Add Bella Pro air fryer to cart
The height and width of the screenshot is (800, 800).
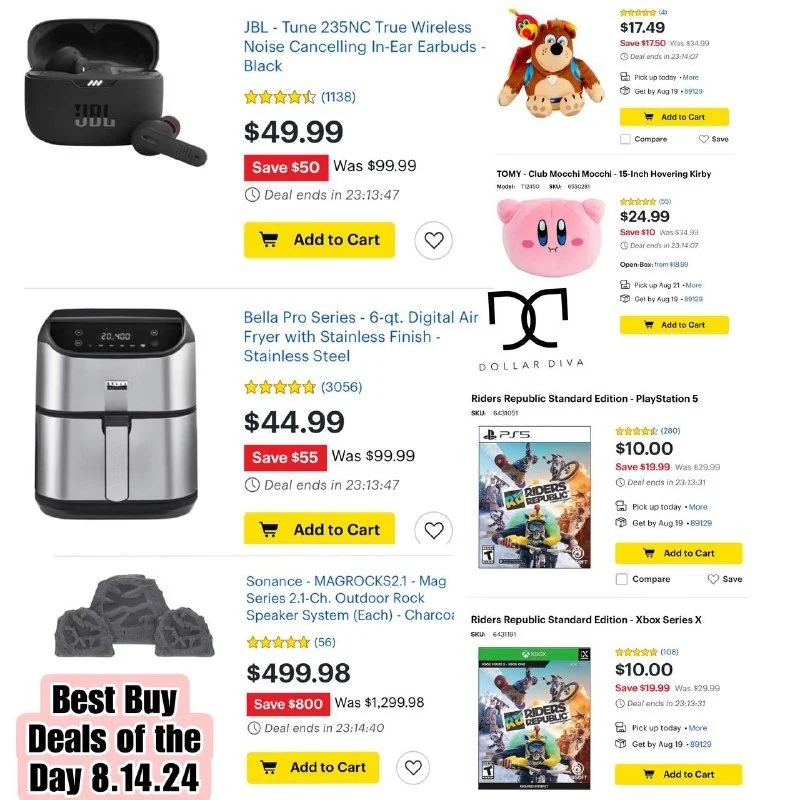pyautogui.click(x=319, y=530)
